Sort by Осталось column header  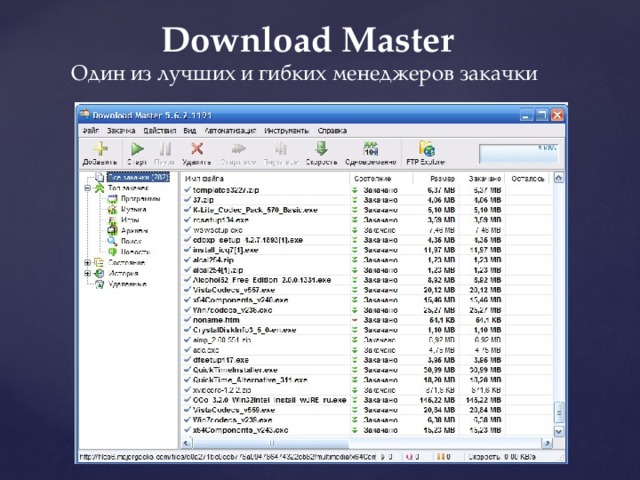tap(527, 179)
